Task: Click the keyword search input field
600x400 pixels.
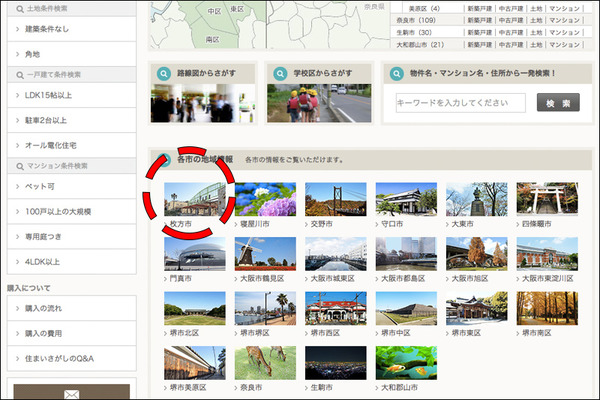Action: pos(460,103)
